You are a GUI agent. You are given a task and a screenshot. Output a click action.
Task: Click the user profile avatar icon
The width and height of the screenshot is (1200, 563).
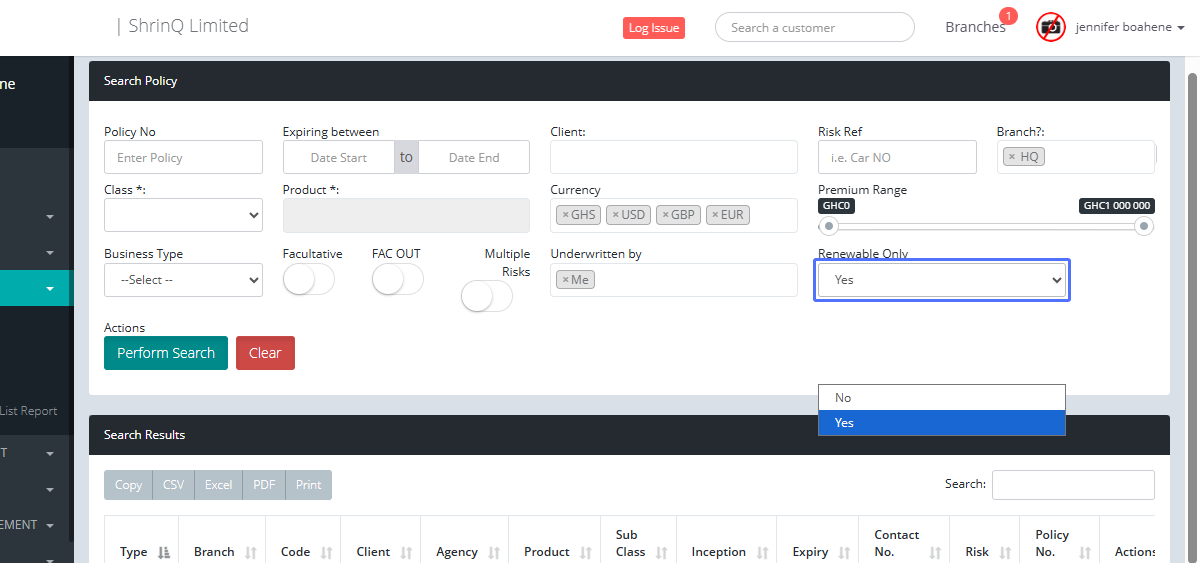(x=1050, y=27)
